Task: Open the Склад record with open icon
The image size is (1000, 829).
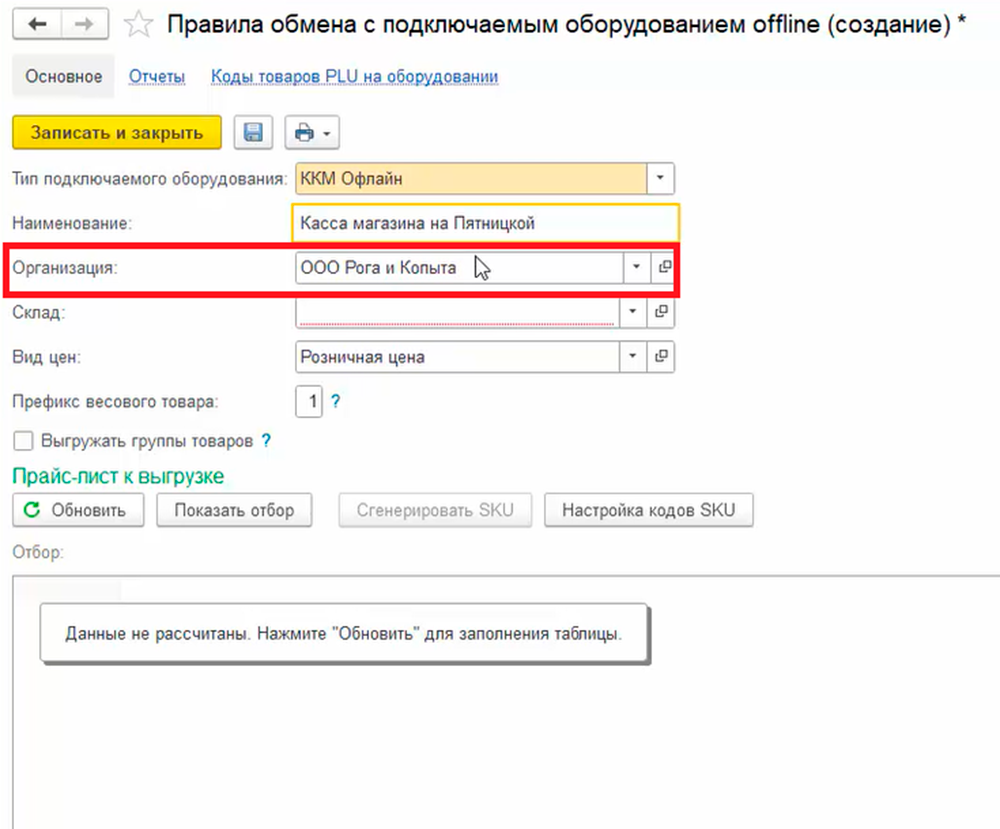Action: click(662, 312)
